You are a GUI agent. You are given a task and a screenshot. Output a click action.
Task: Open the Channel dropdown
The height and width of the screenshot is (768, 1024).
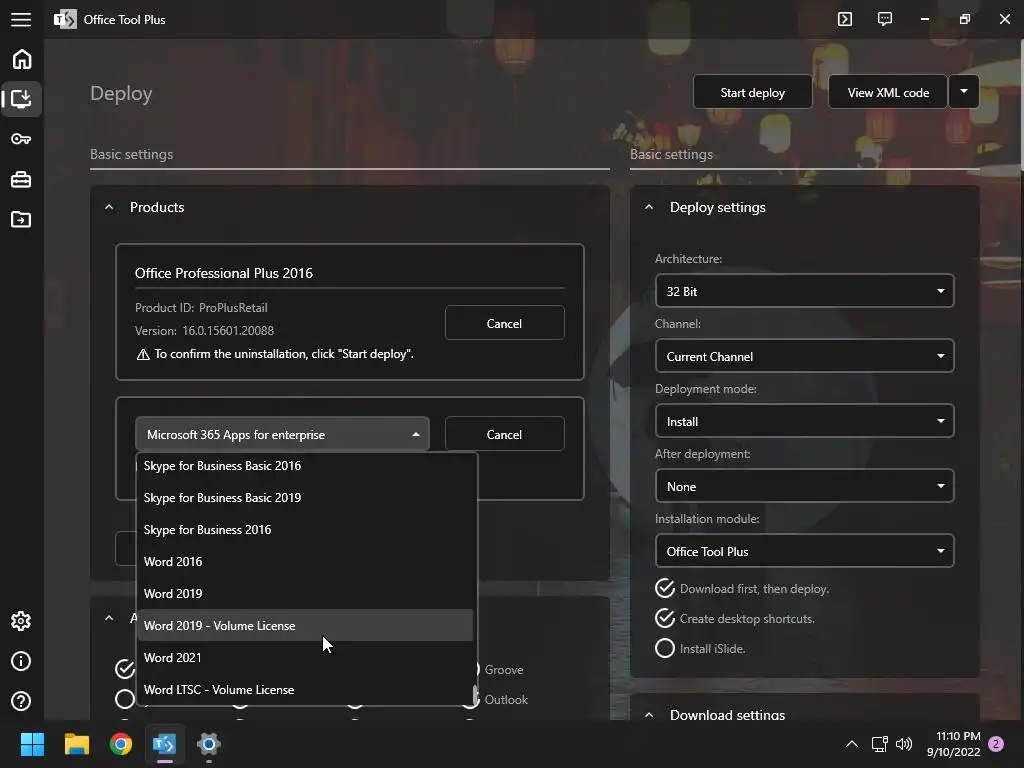pyautogui.click(x=804, y=357)
